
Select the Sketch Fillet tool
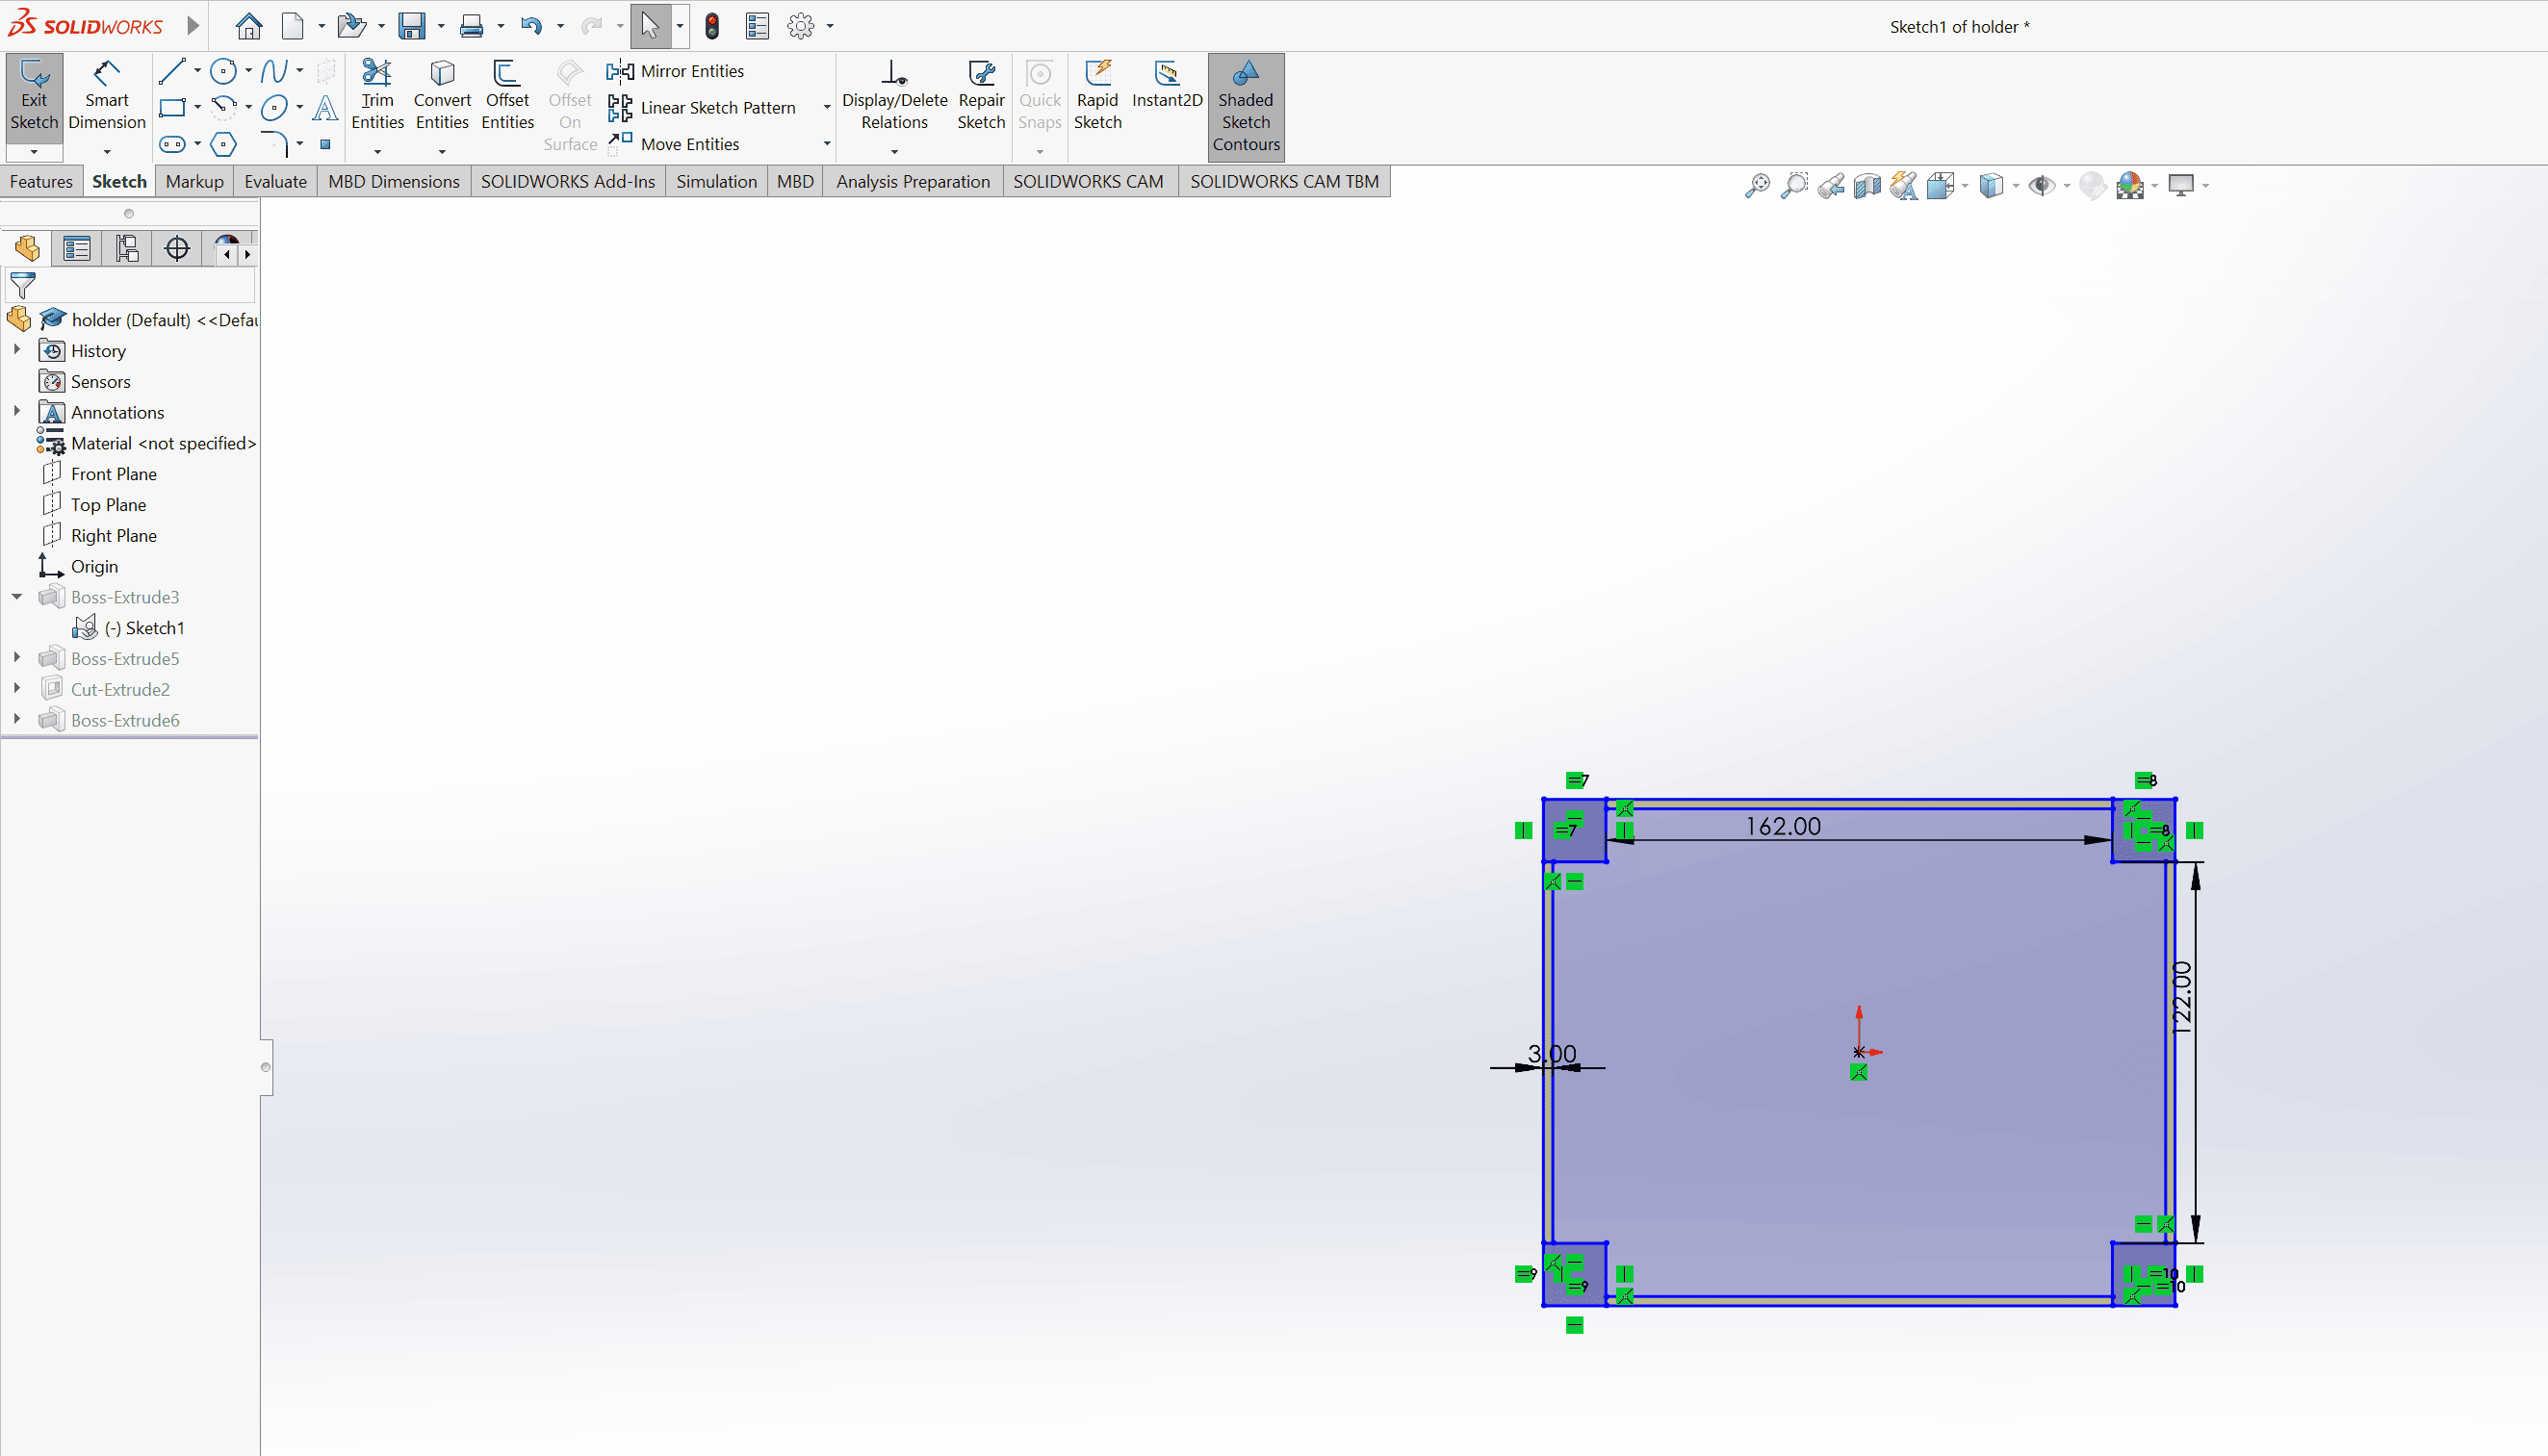pos(274,144)
